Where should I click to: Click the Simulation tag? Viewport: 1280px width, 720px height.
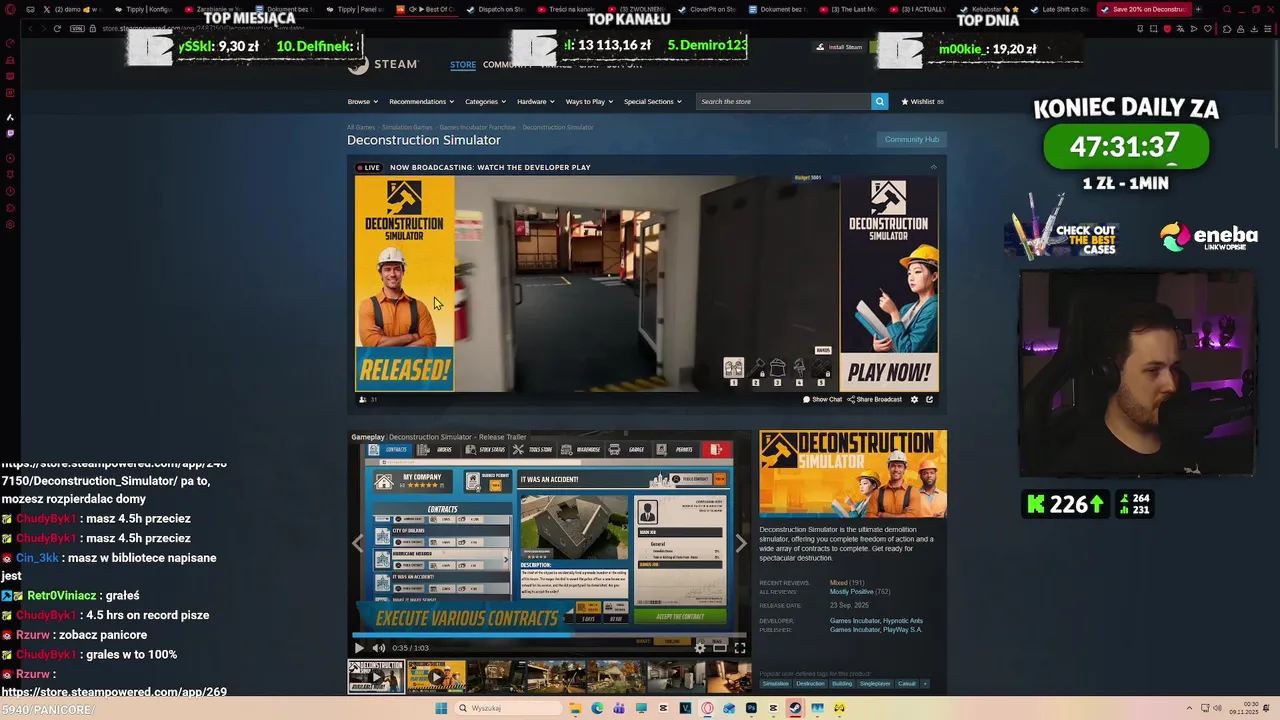tap(775, 684)
